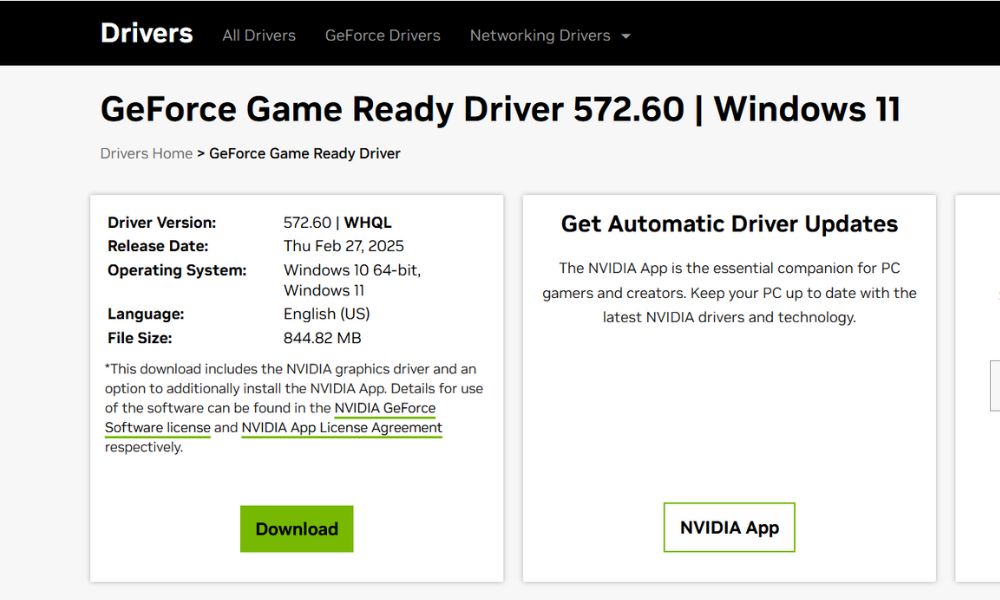Open the NVIDIA GeForce Software license link
1000x600 pixels.
point(385,408)
